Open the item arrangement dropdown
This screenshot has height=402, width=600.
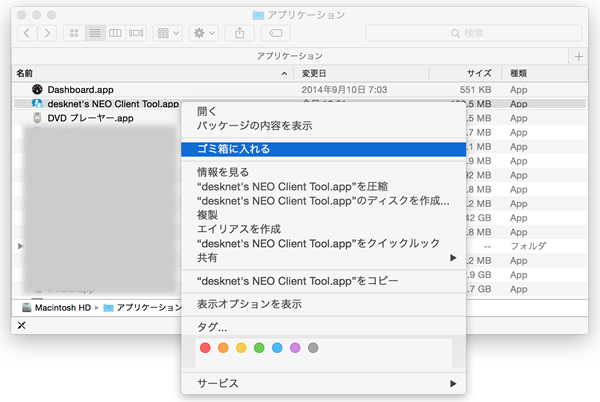(168, 33)
